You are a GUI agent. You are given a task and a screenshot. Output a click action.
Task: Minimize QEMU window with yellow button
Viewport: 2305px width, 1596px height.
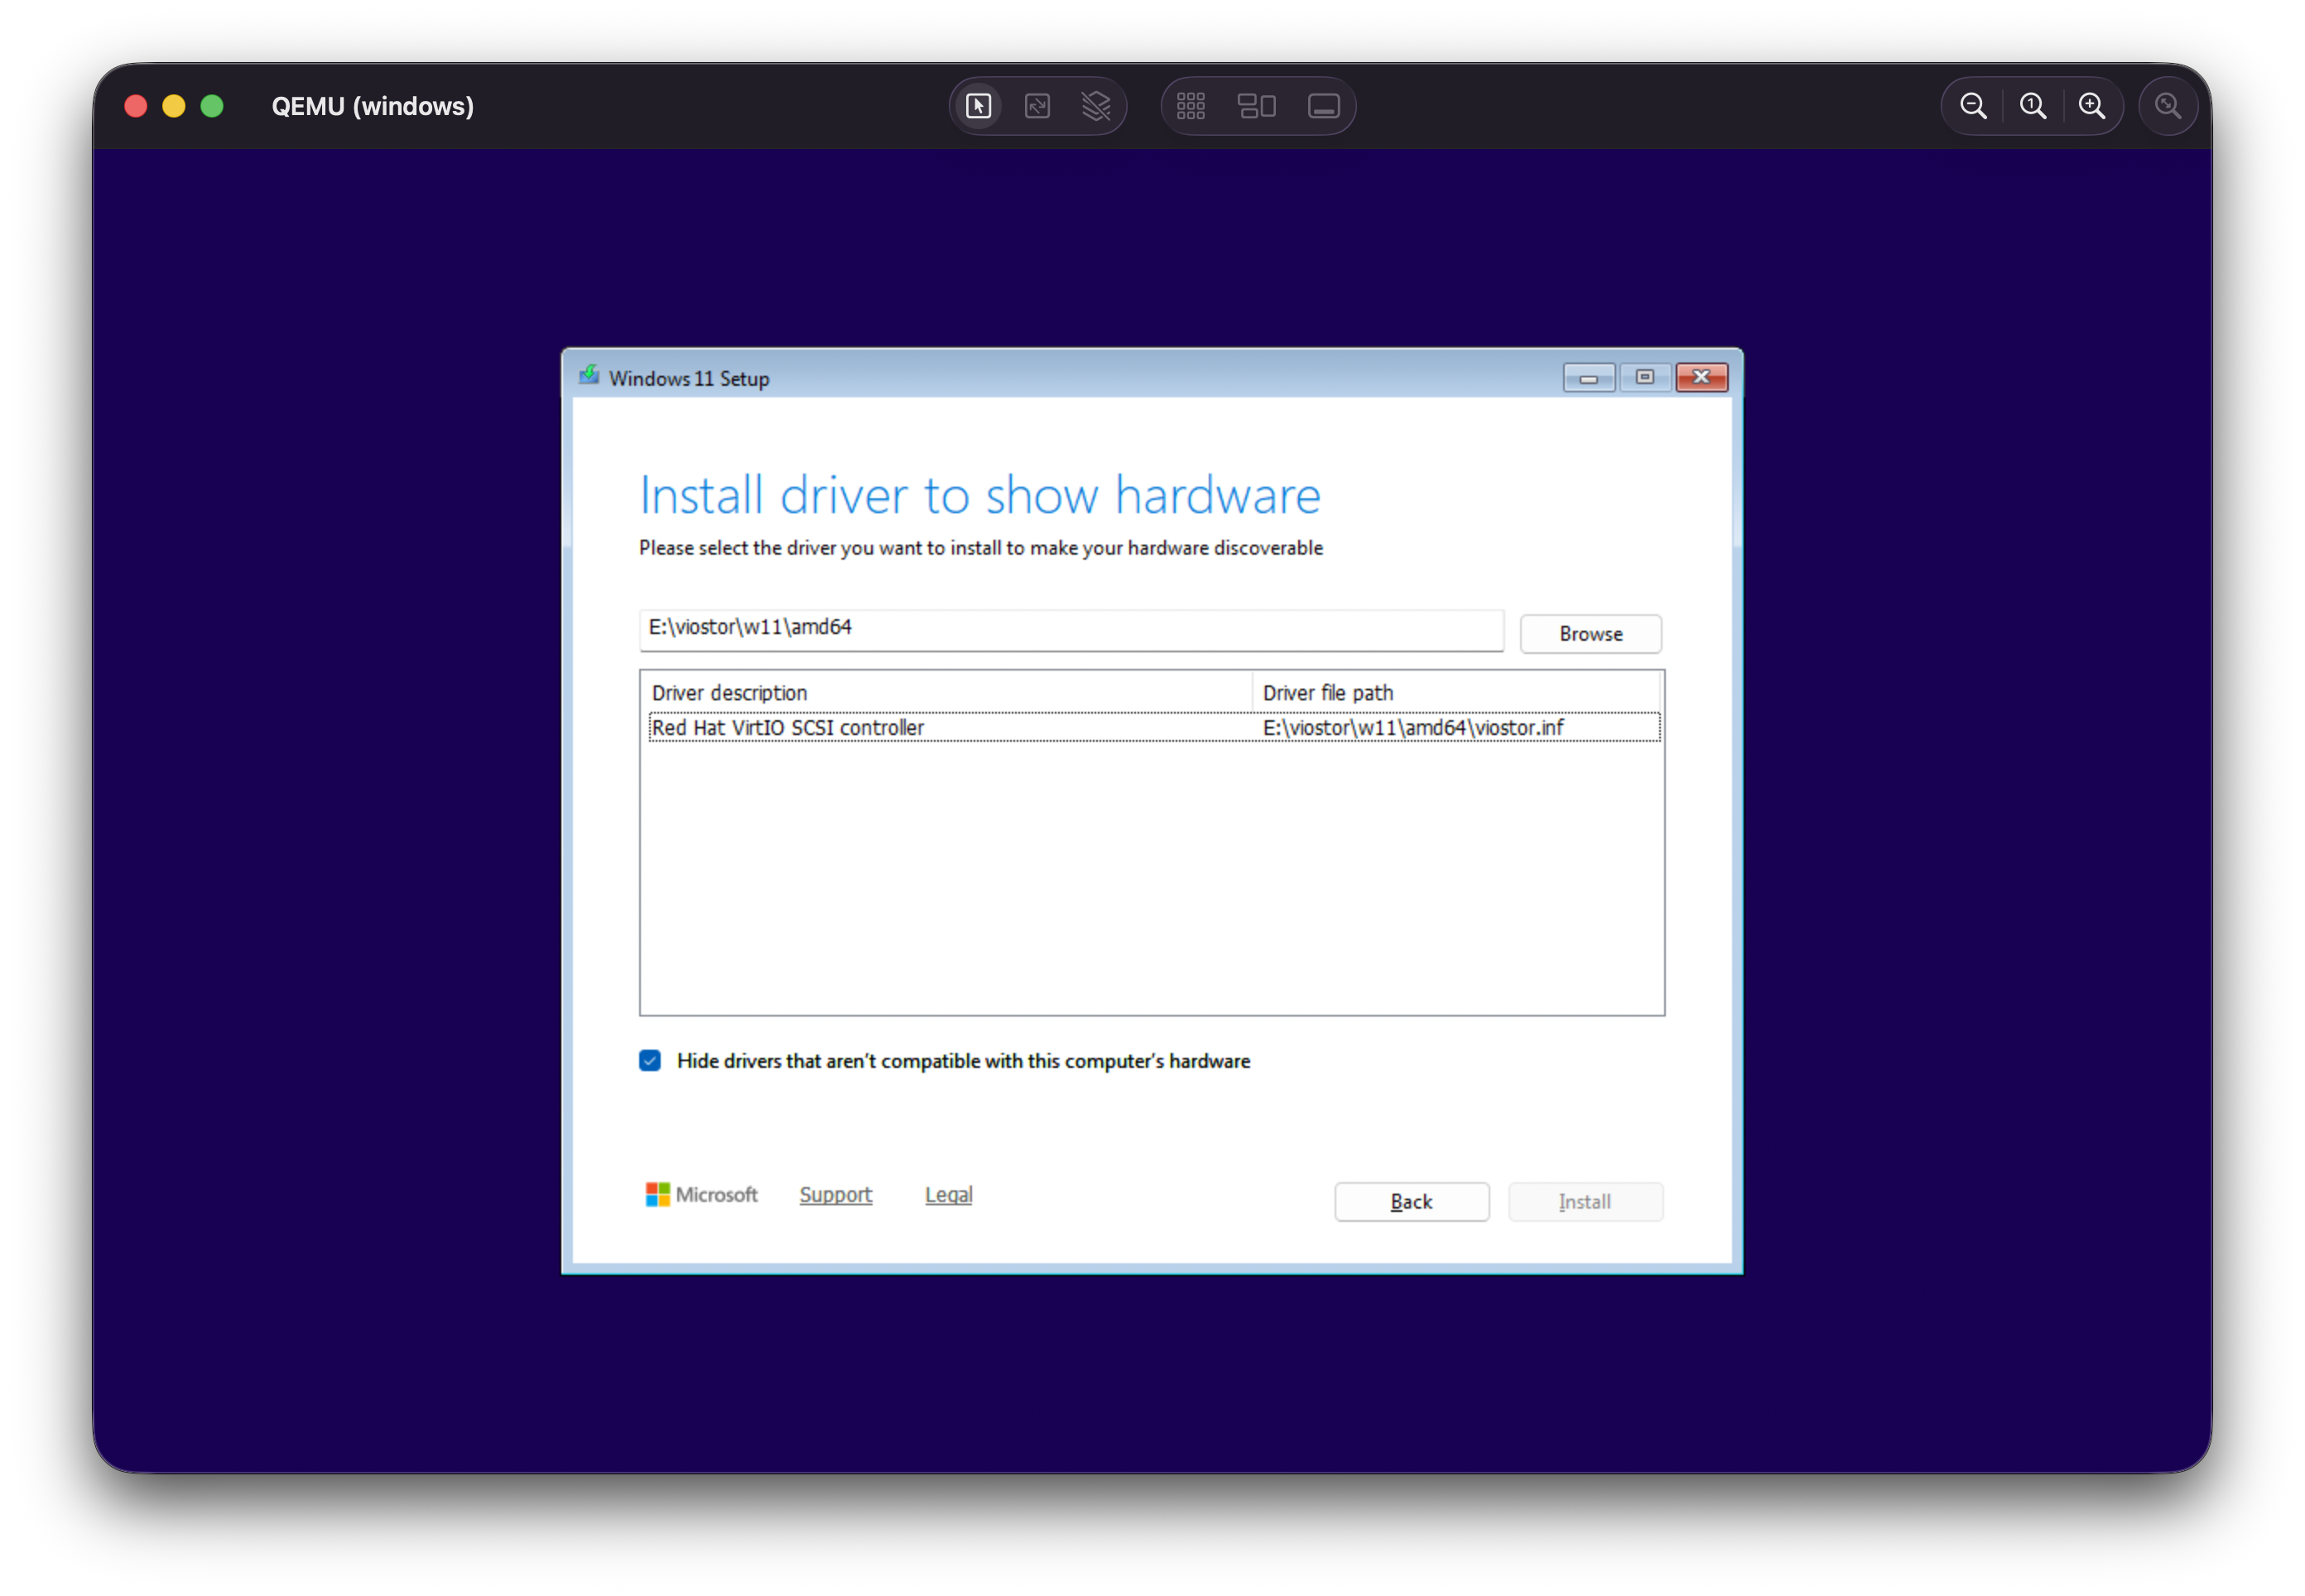174,106
